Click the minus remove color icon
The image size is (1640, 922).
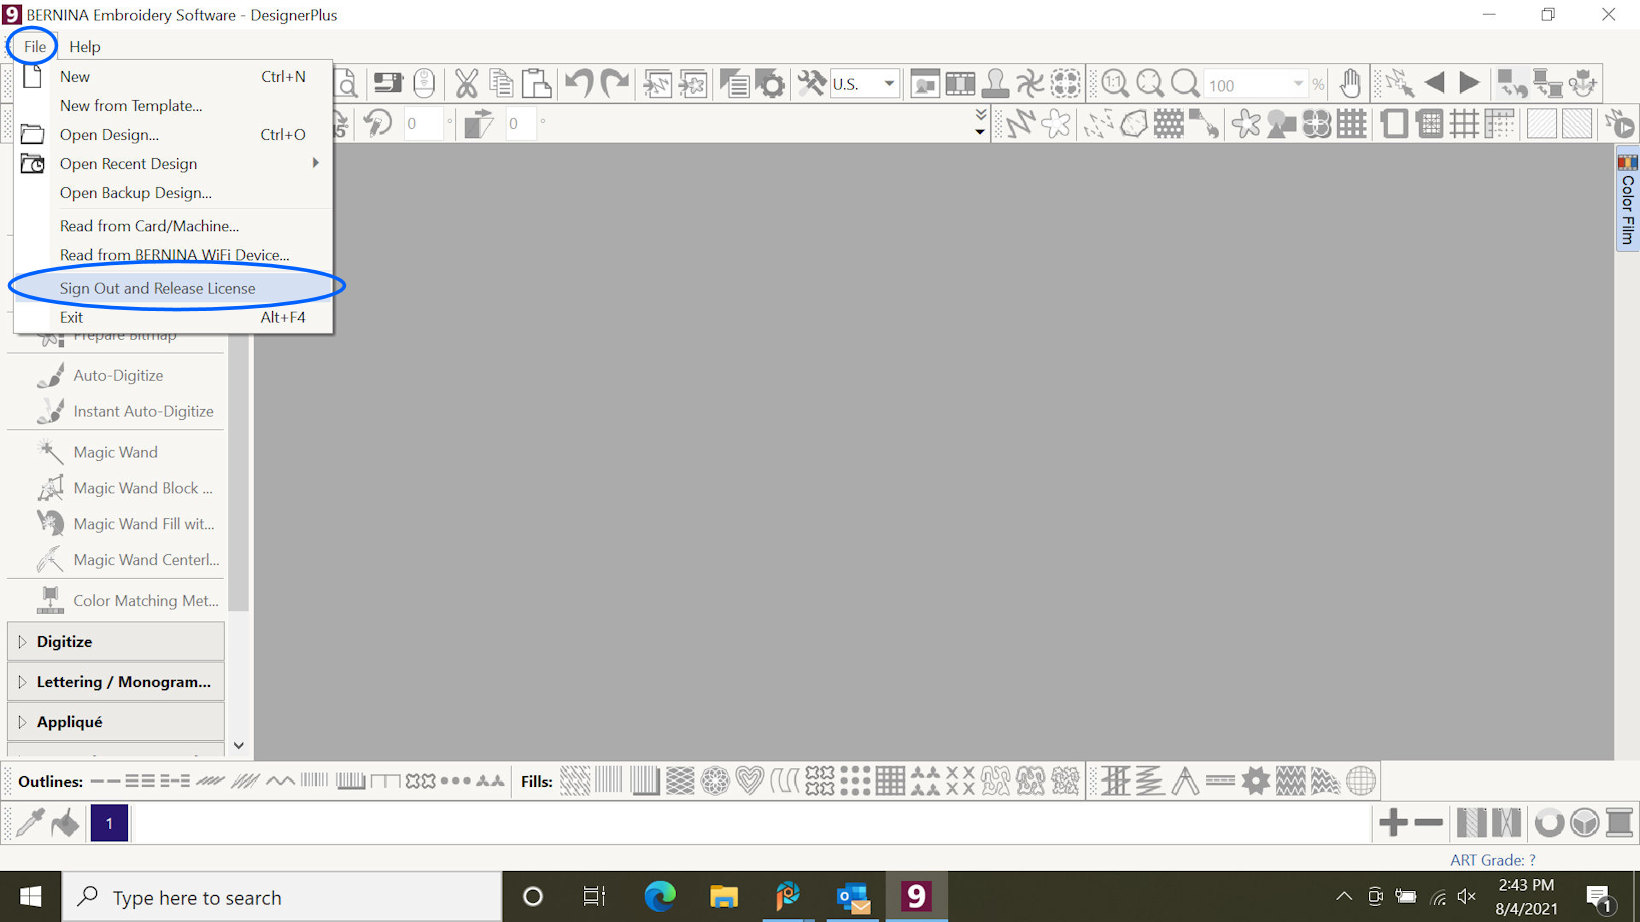tap(1428, 822)
